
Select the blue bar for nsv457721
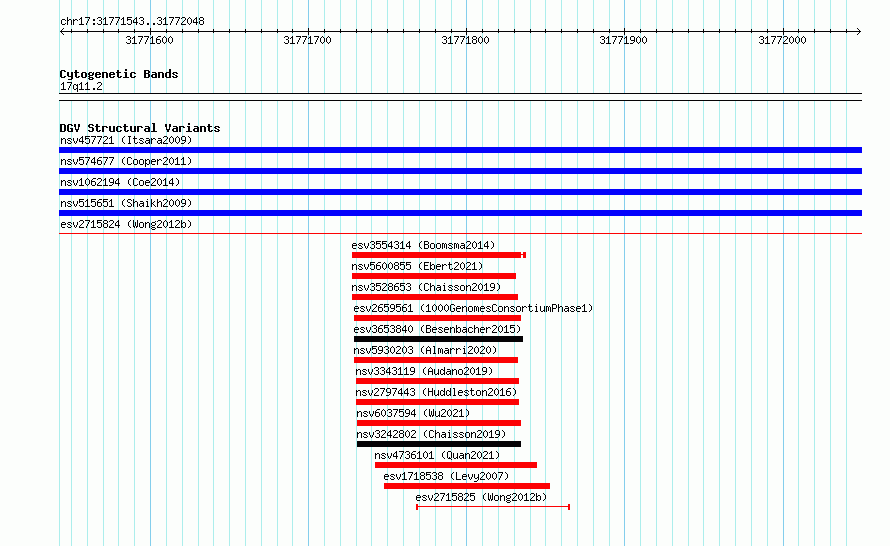pyautogui.click(x=460, y=150)
